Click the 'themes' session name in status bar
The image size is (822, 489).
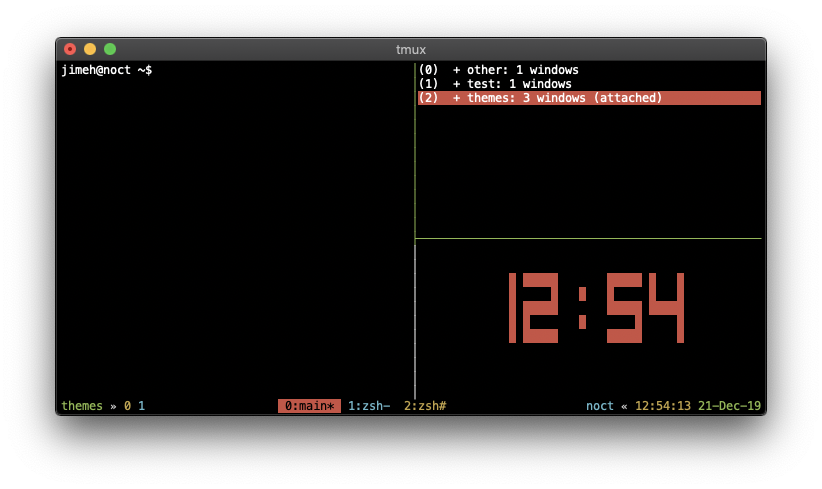point(82,406)
